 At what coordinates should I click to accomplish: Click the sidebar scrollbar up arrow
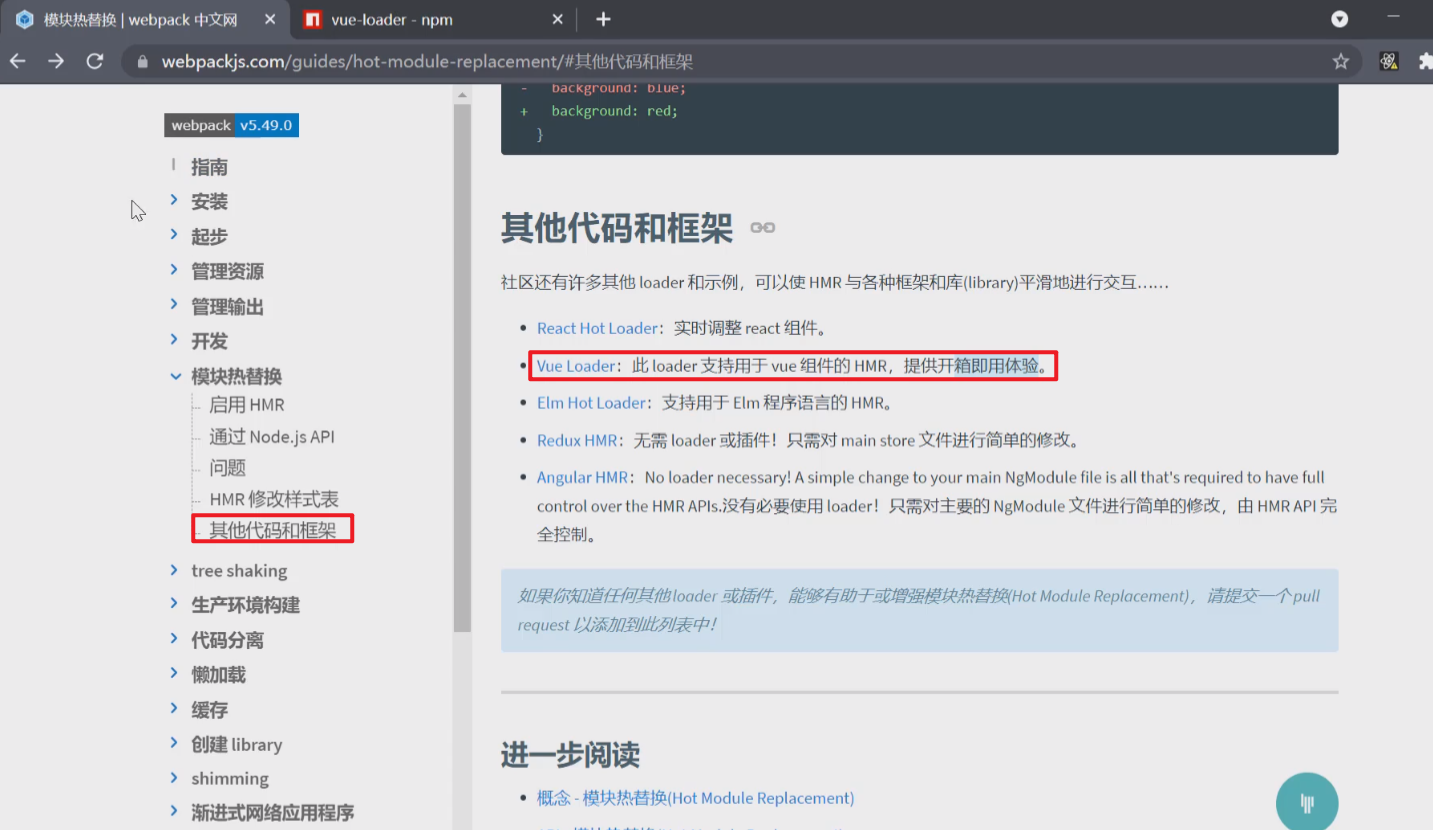coord(462,95)
